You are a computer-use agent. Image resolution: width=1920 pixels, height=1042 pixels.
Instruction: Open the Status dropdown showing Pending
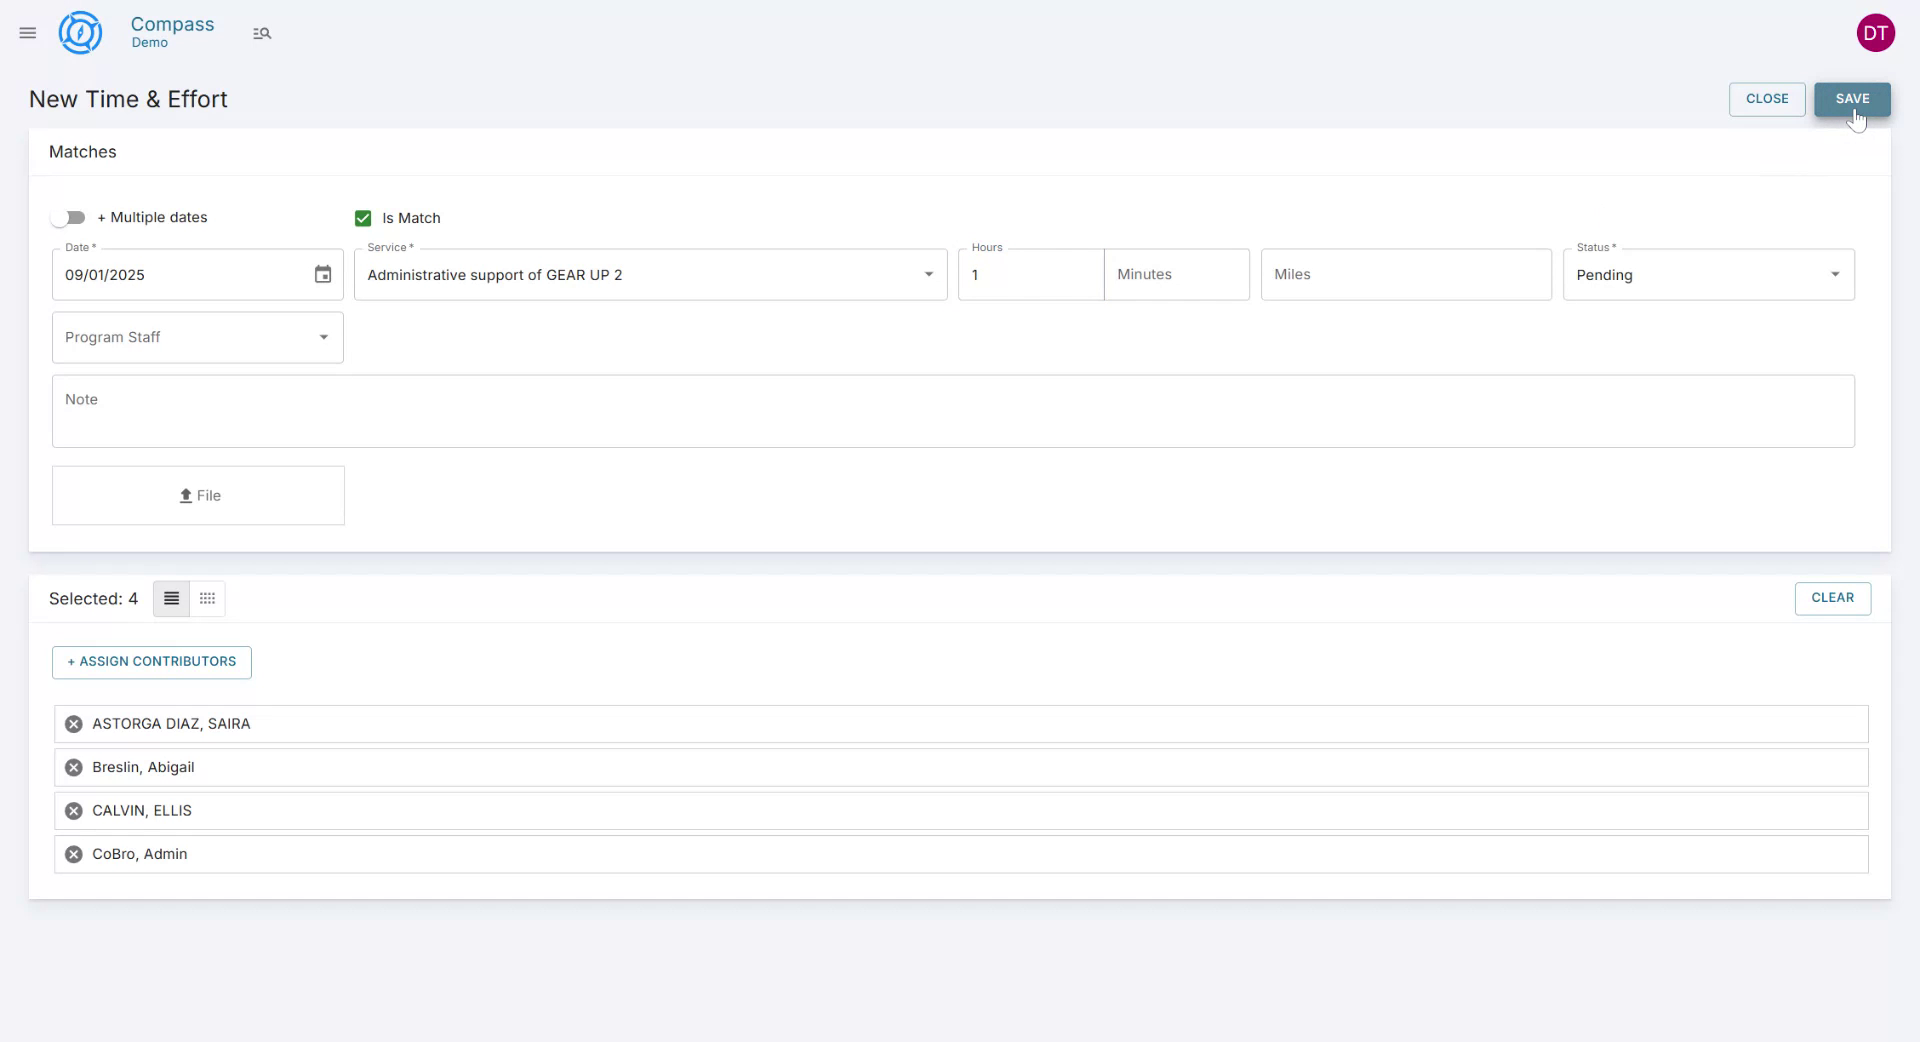click(1836, 274)
